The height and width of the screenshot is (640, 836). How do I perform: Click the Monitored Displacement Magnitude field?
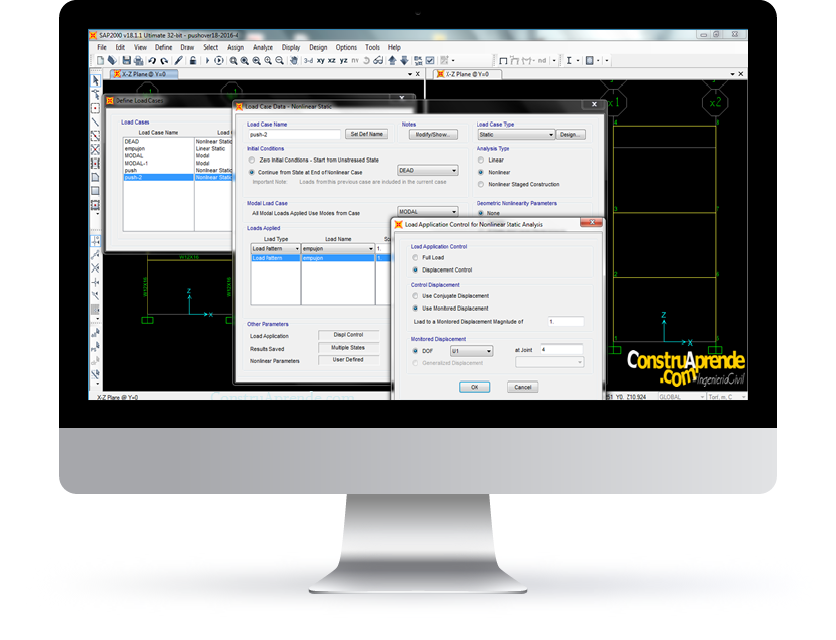[566, 322]
